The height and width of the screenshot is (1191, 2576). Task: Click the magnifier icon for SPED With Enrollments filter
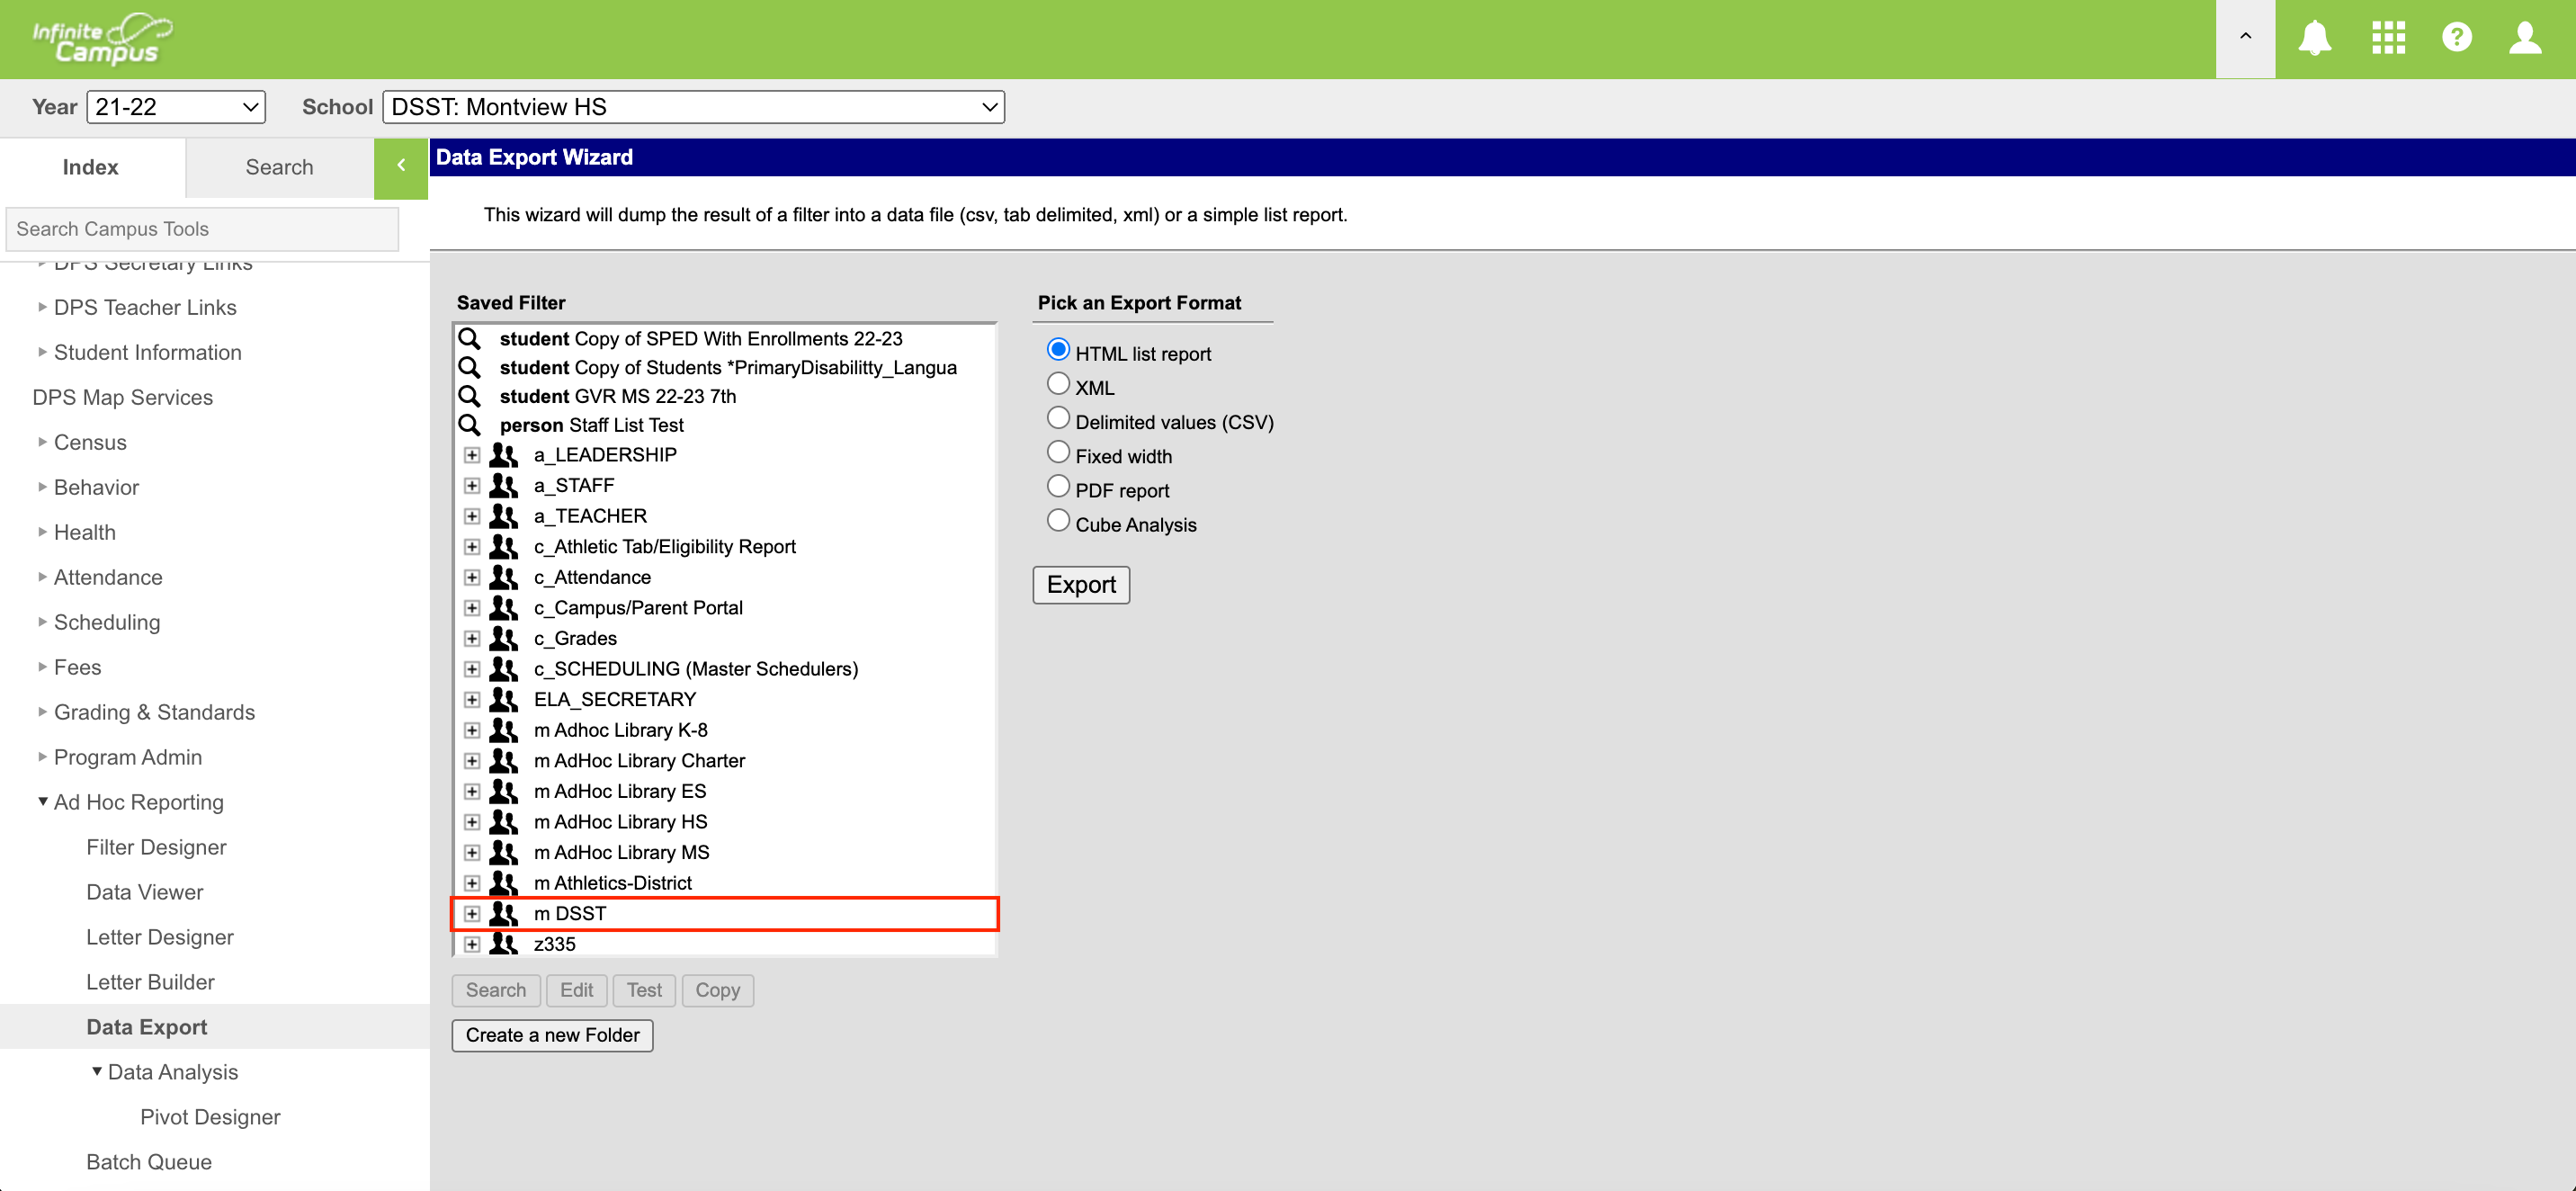[469, 338]
